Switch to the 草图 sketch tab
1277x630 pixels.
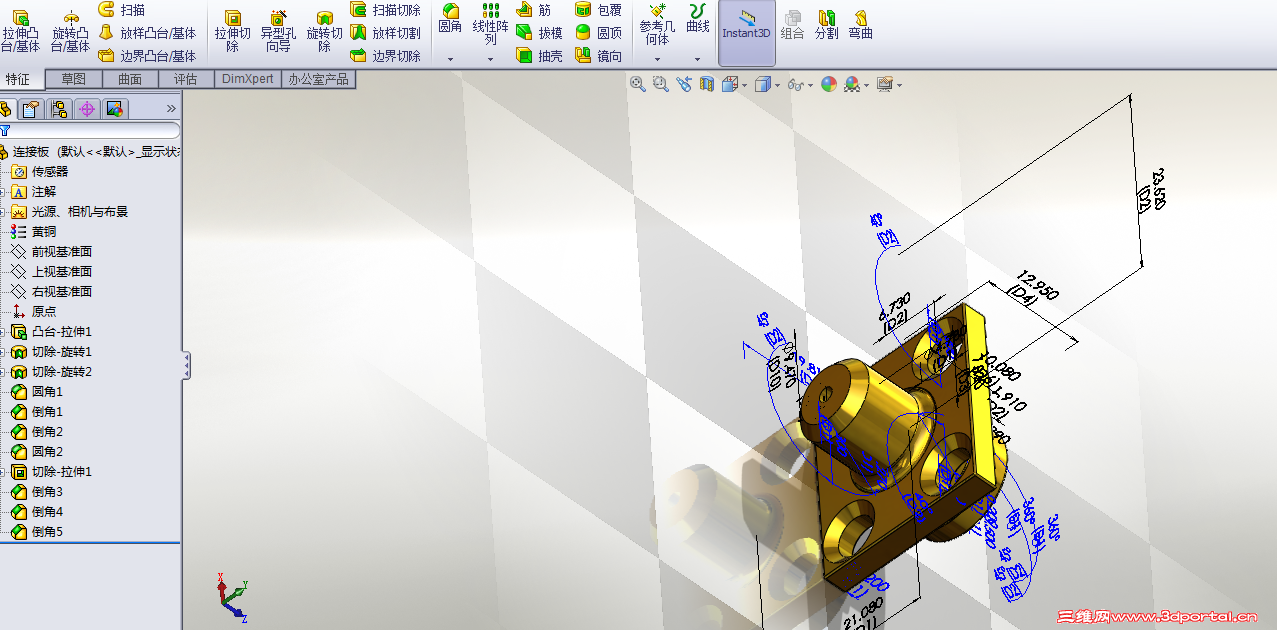(73, 79)
